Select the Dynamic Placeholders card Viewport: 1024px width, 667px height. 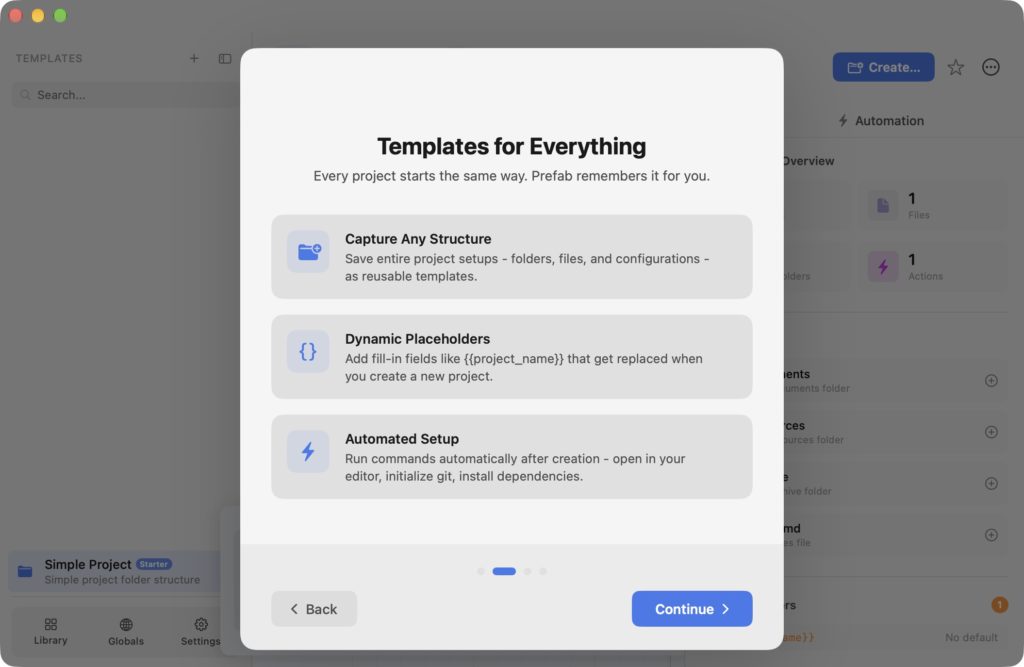tap(512, 357)
